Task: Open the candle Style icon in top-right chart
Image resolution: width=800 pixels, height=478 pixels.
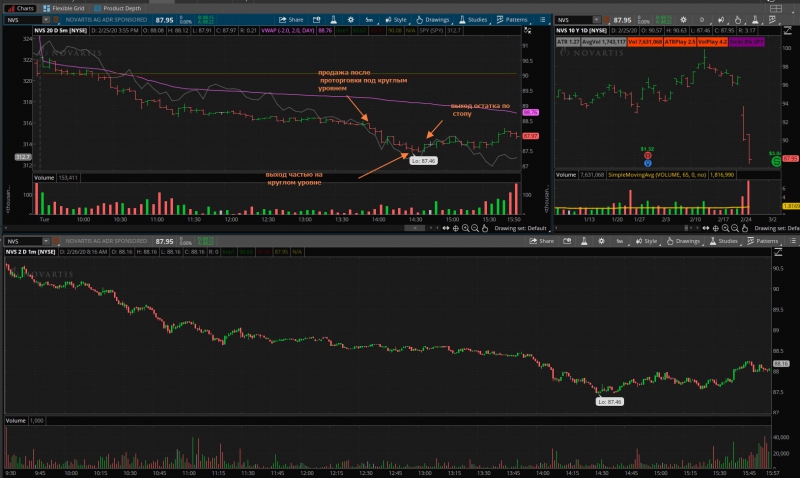Action: click(x=721, y=20)
